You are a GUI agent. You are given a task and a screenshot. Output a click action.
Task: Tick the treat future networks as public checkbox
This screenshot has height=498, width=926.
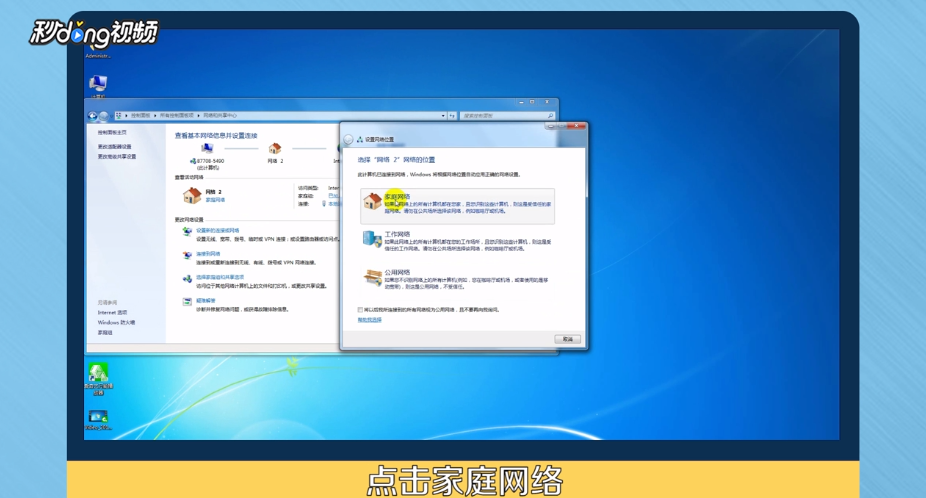pos(360,310)
